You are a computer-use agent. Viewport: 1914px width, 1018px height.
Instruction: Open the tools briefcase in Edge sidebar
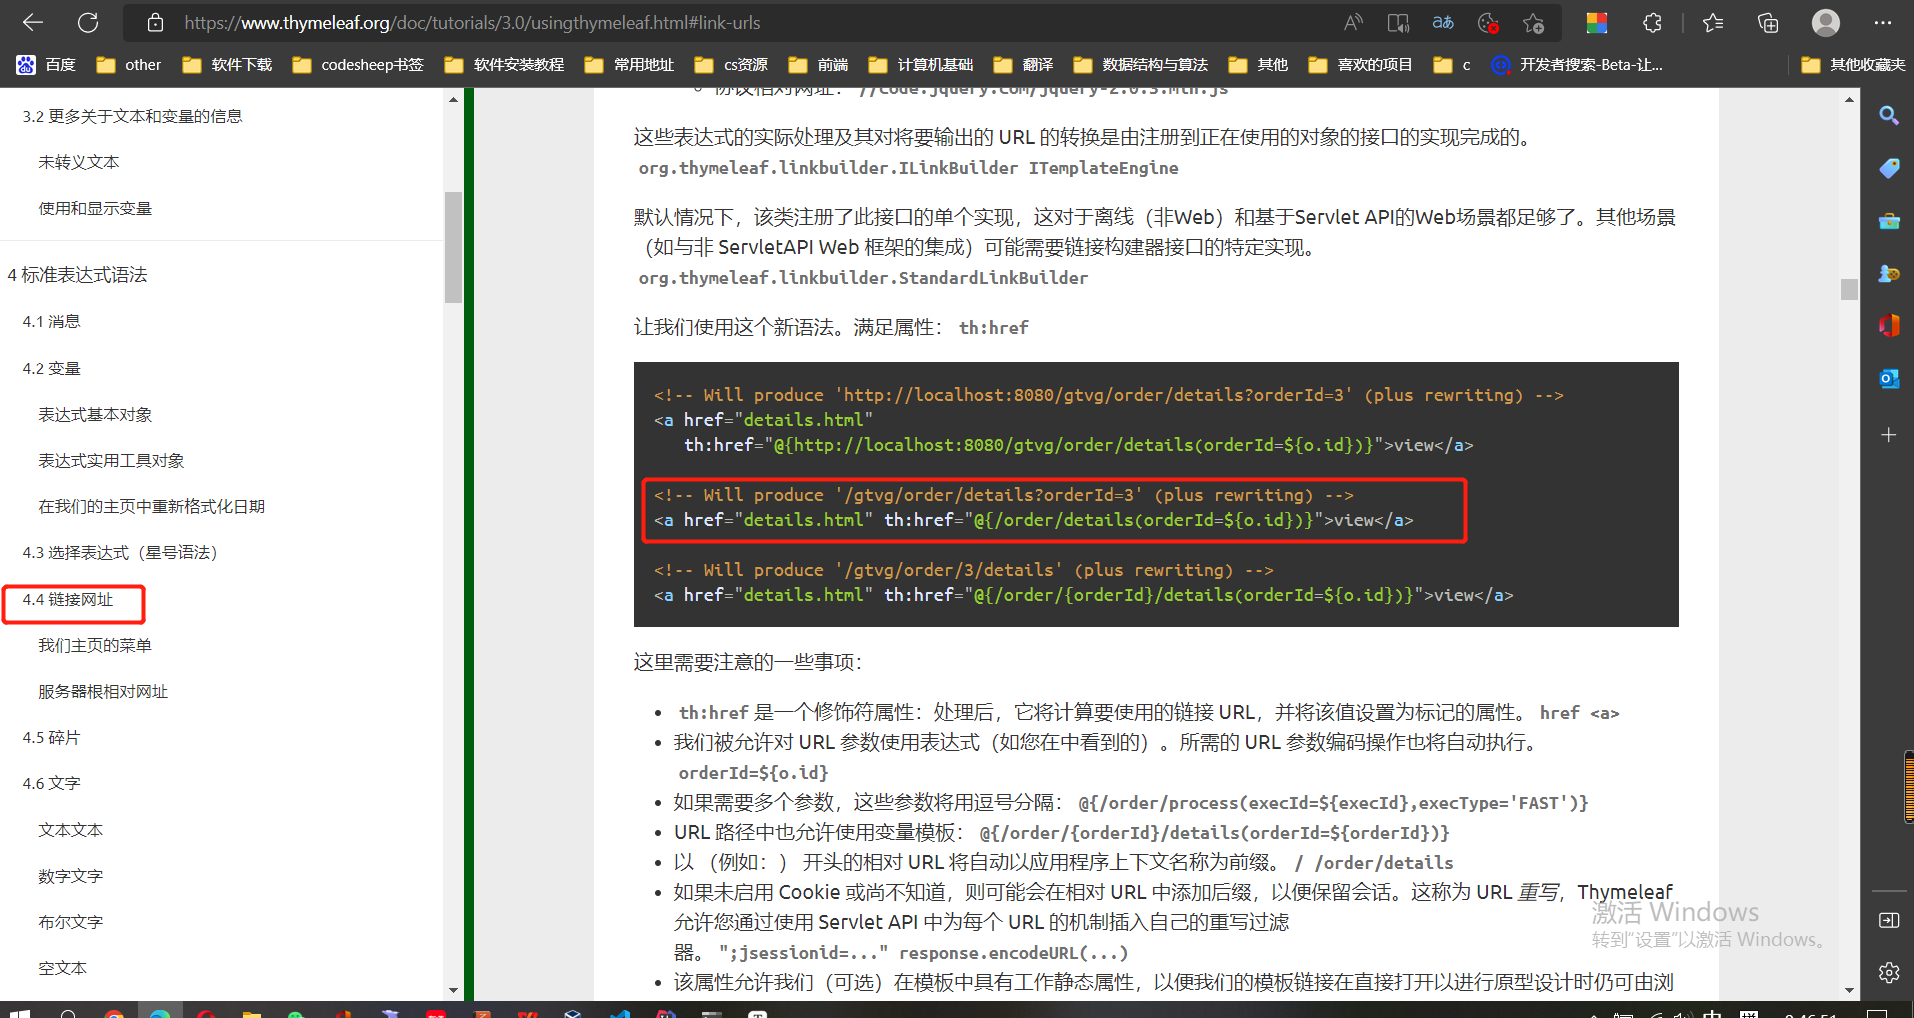coord(1888,221)
